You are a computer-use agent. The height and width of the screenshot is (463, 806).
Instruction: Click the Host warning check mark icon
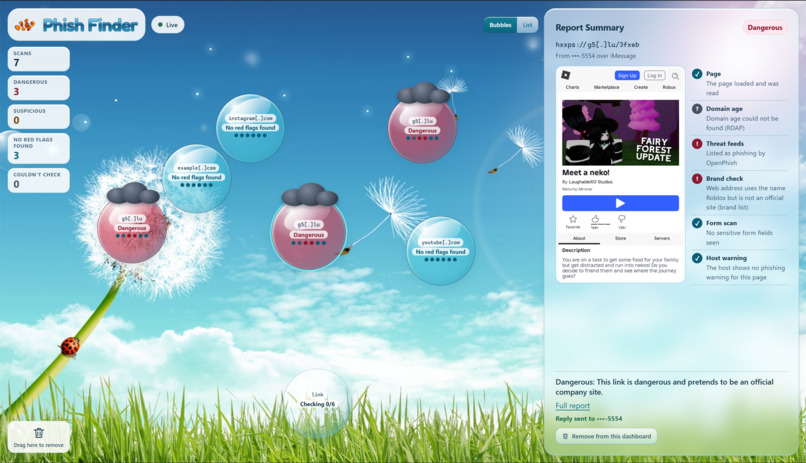(x=697, y=258)
